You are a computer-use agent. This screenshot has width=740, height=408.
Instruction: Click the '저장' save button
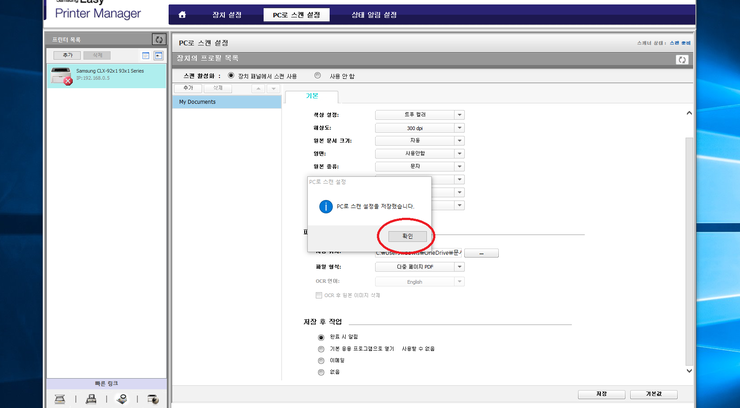[x=601, y=394]
